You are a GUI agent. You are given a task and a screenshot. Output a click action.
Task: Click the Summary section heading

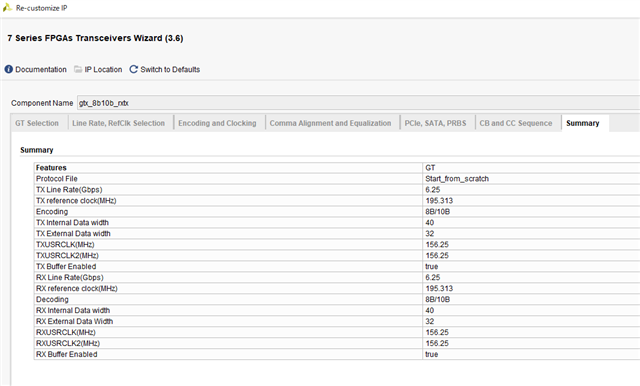tap(37, 150)
